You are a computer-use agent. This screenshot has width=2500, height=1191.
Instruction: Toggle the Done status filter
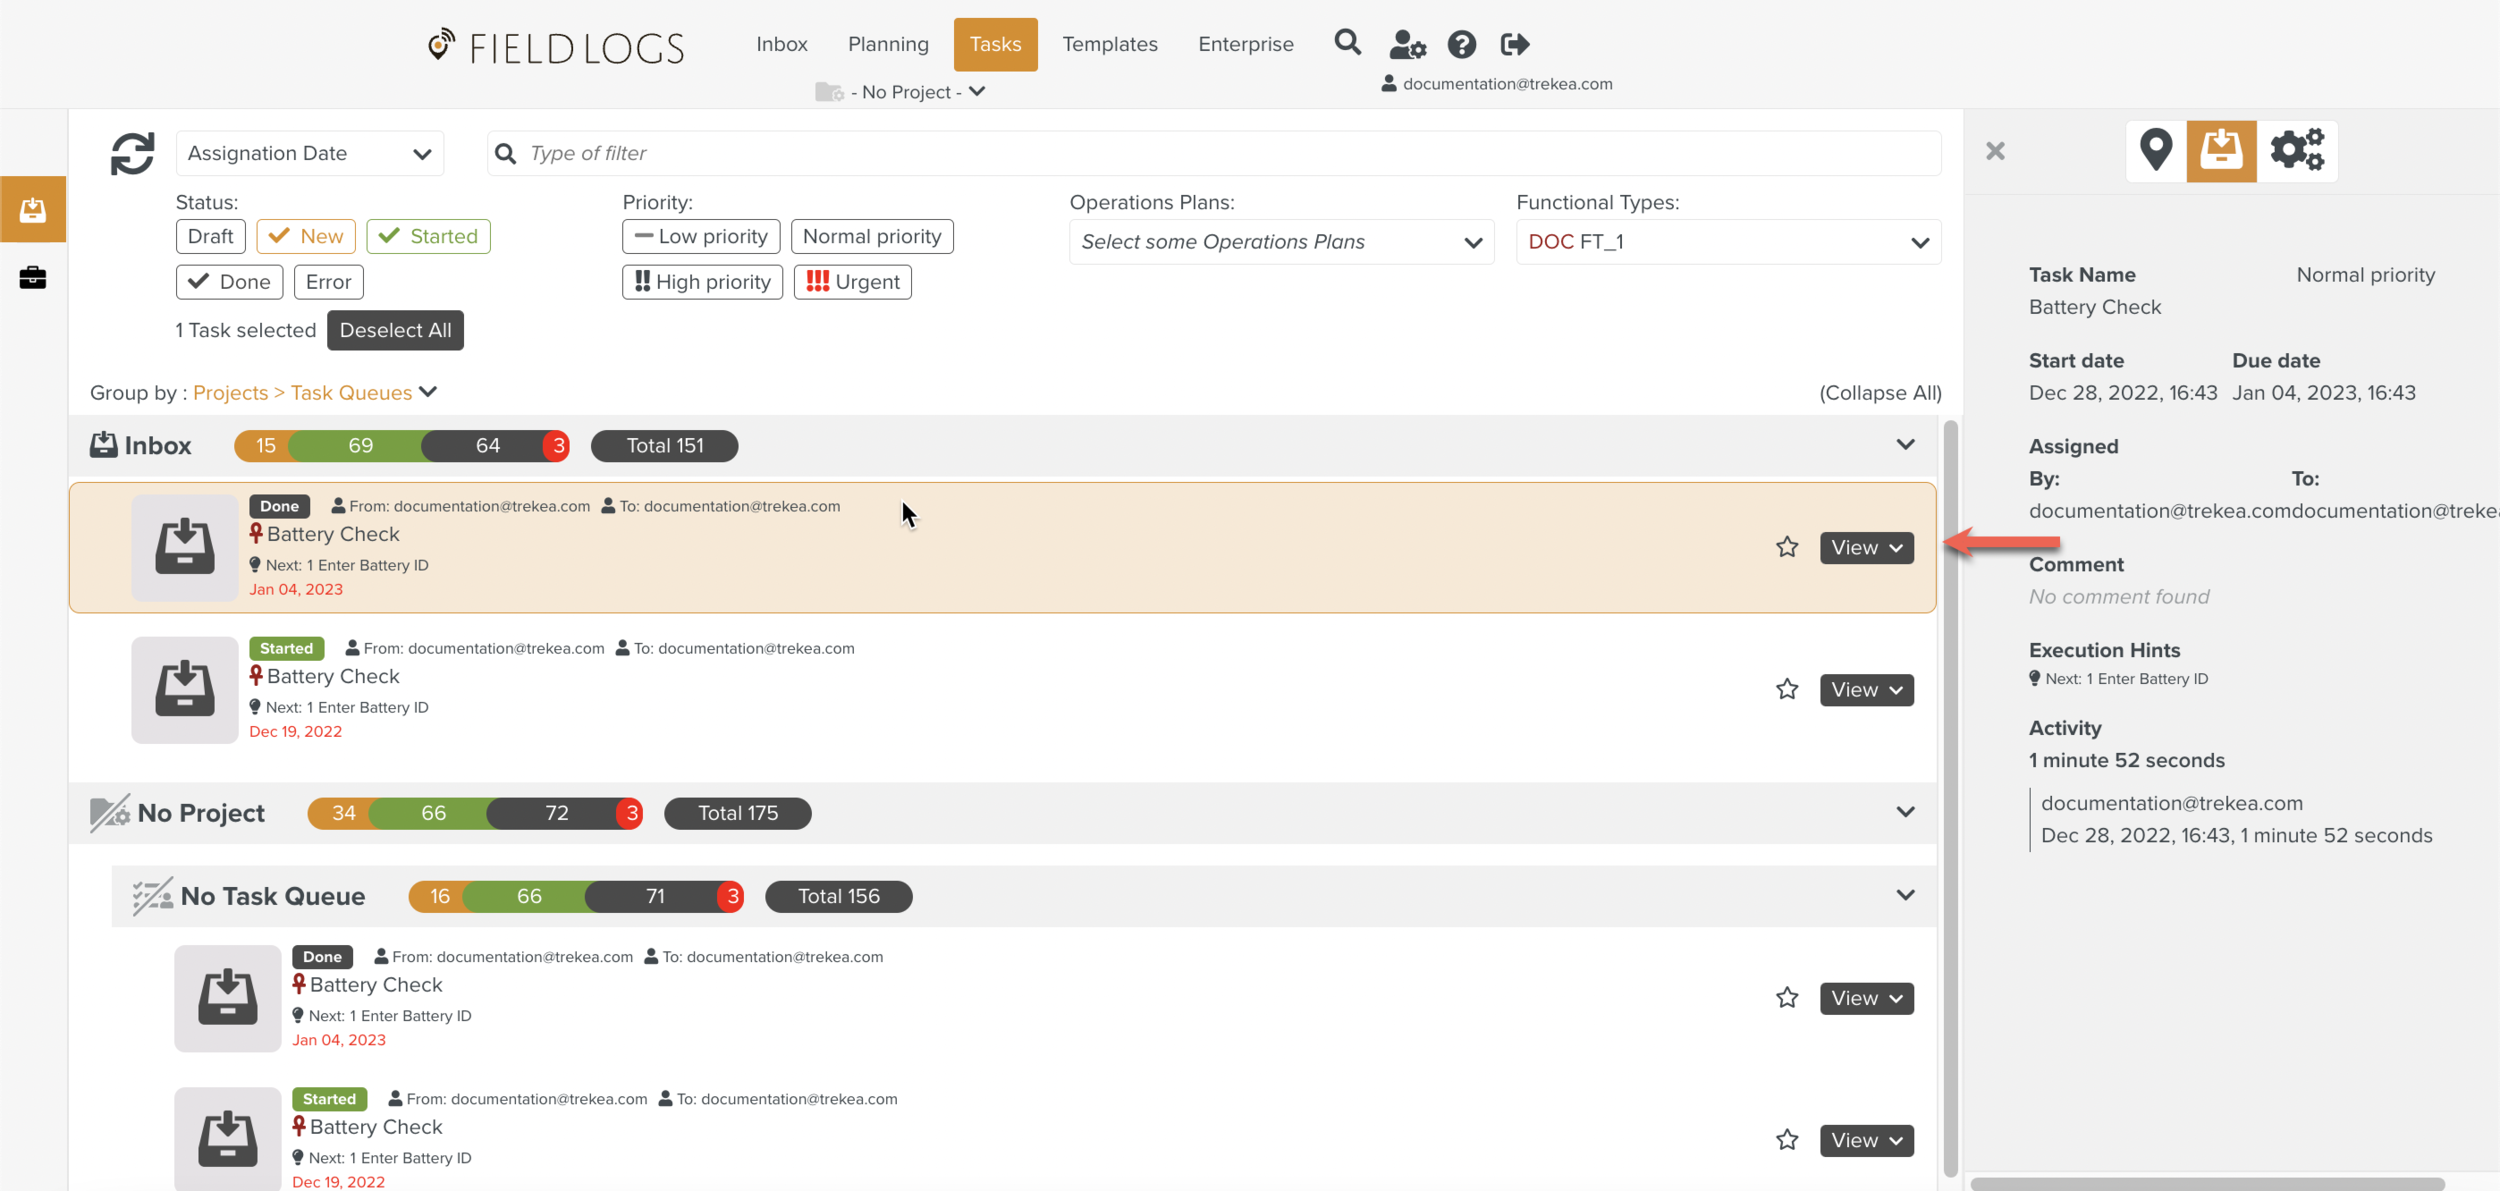coord(229,282)
